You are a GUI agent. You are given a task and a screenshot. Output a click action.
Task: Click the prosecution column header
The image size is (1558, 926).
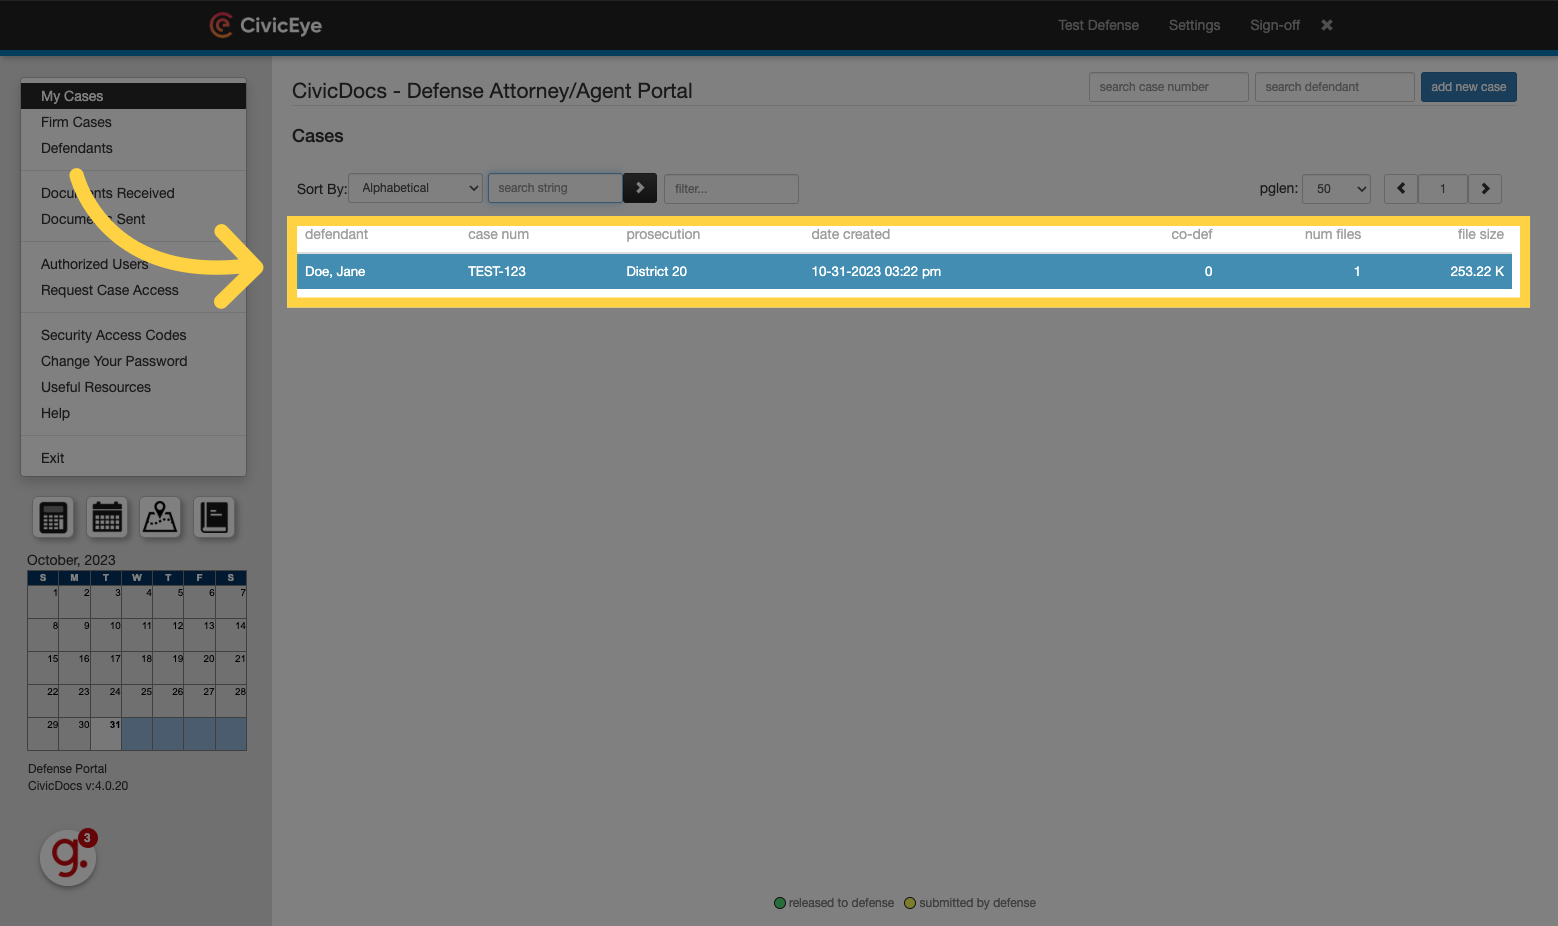click(x=663, y=234)
